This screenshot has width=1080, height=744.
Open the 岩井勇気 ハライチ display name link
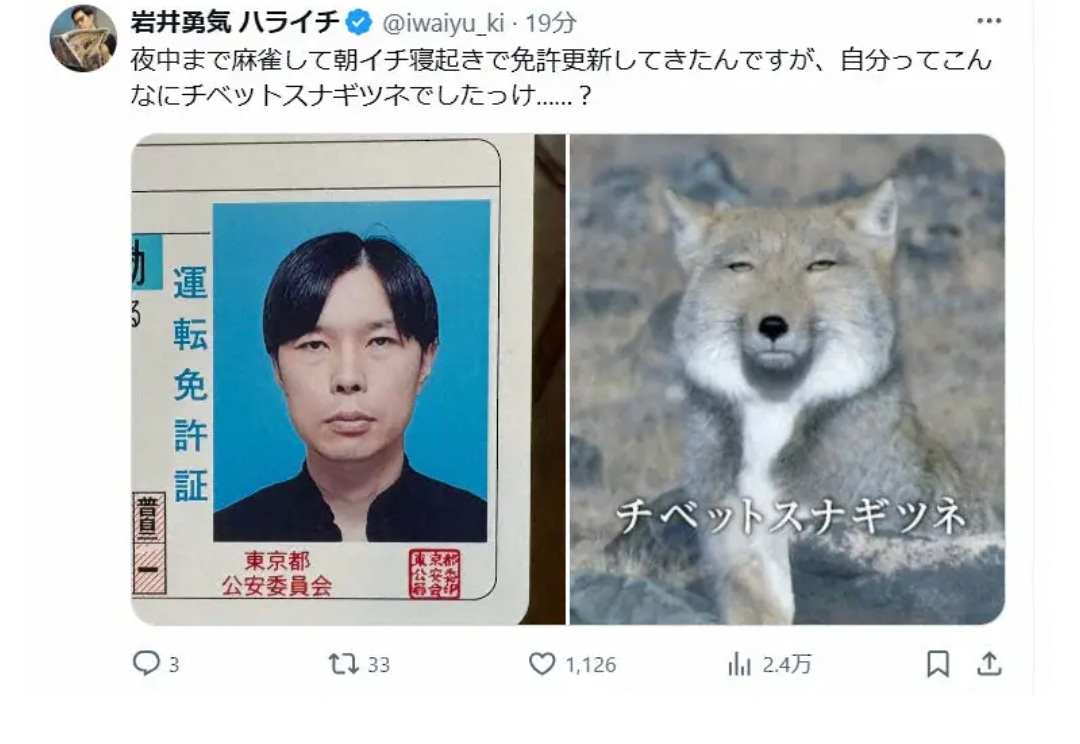235,22
